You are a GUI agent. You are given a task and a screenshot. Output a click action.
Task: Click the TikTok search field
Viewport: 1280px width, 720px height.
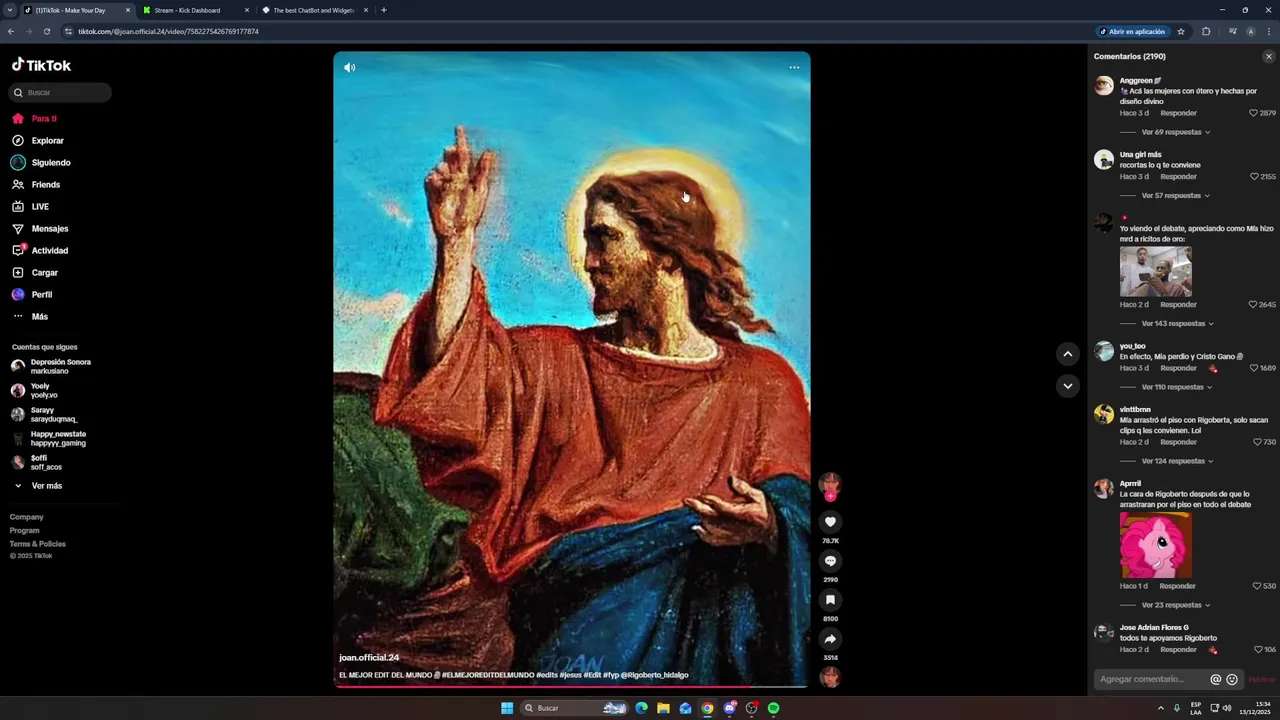[61, 92]
